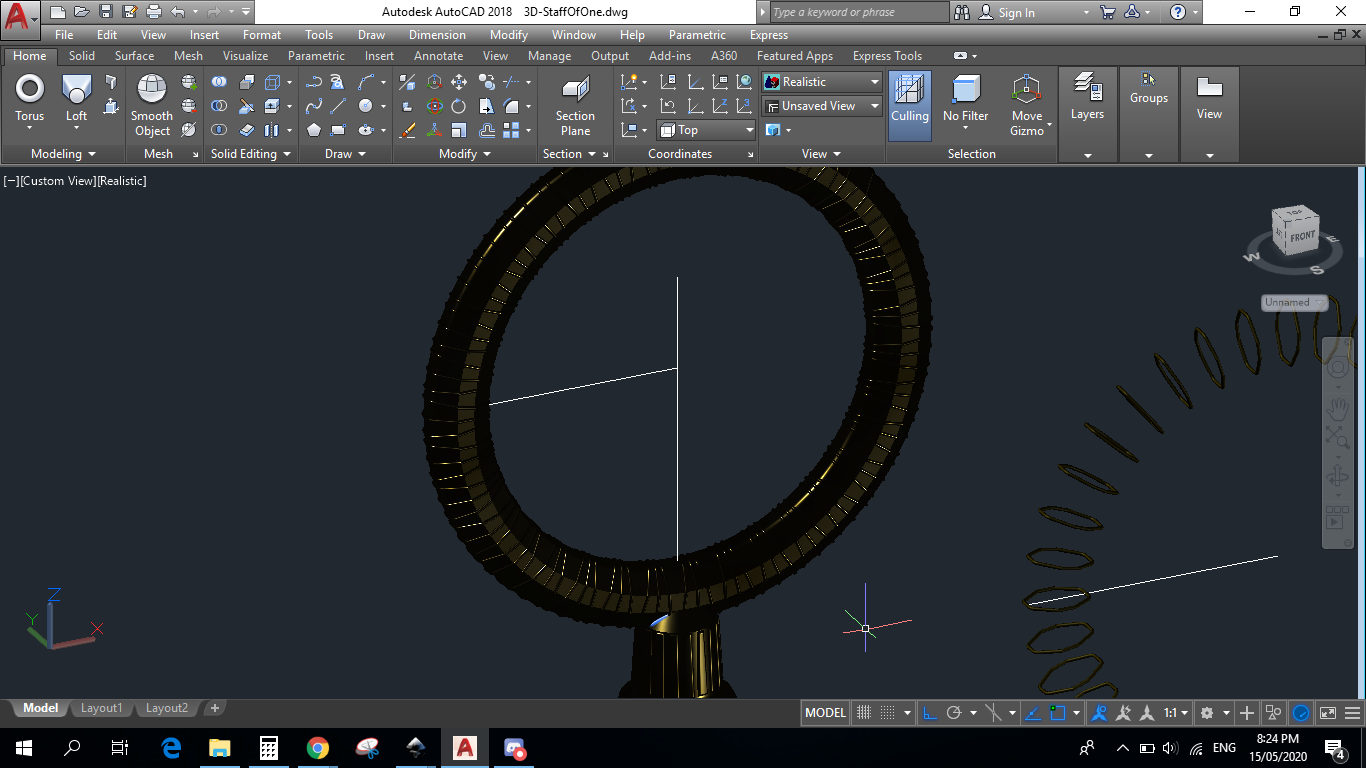Toggle Polar Tracking in status bar
Screen dimensions: 1366x768
point(954,713)
